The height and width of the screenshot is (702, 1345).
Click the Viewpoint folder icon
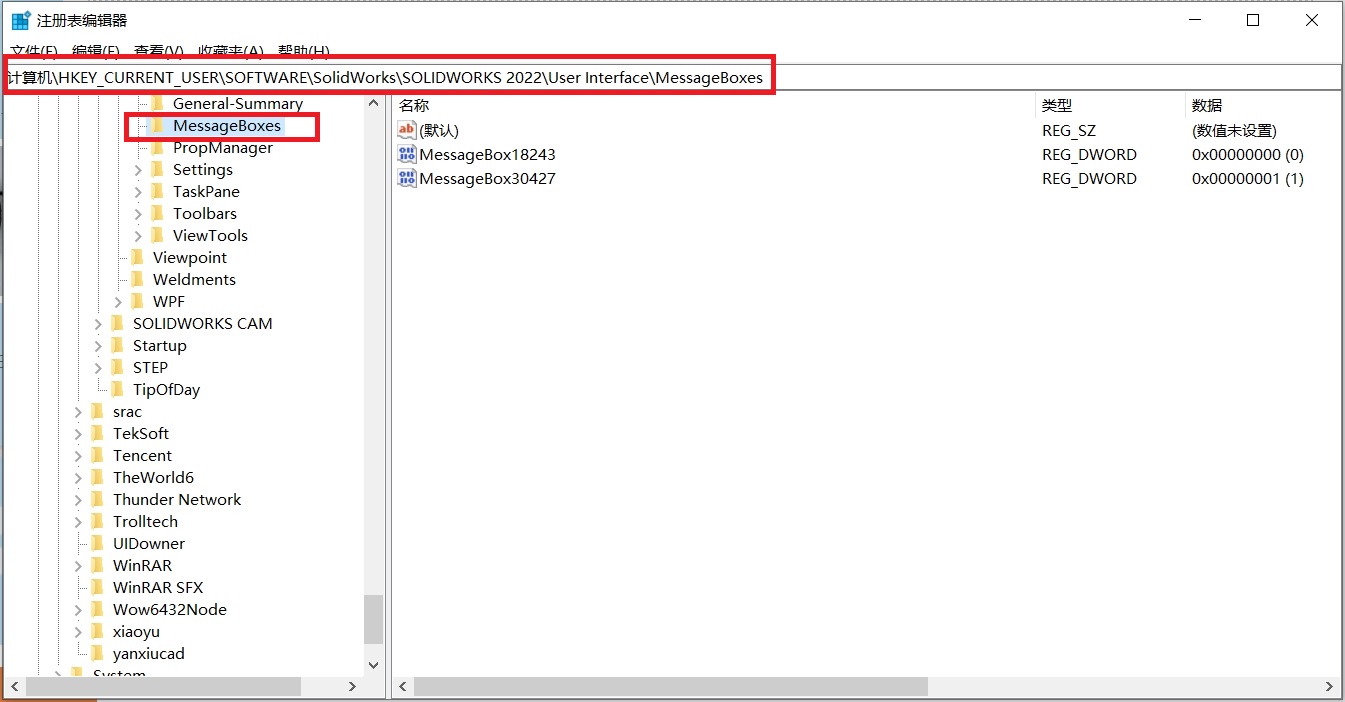point(137,257)
